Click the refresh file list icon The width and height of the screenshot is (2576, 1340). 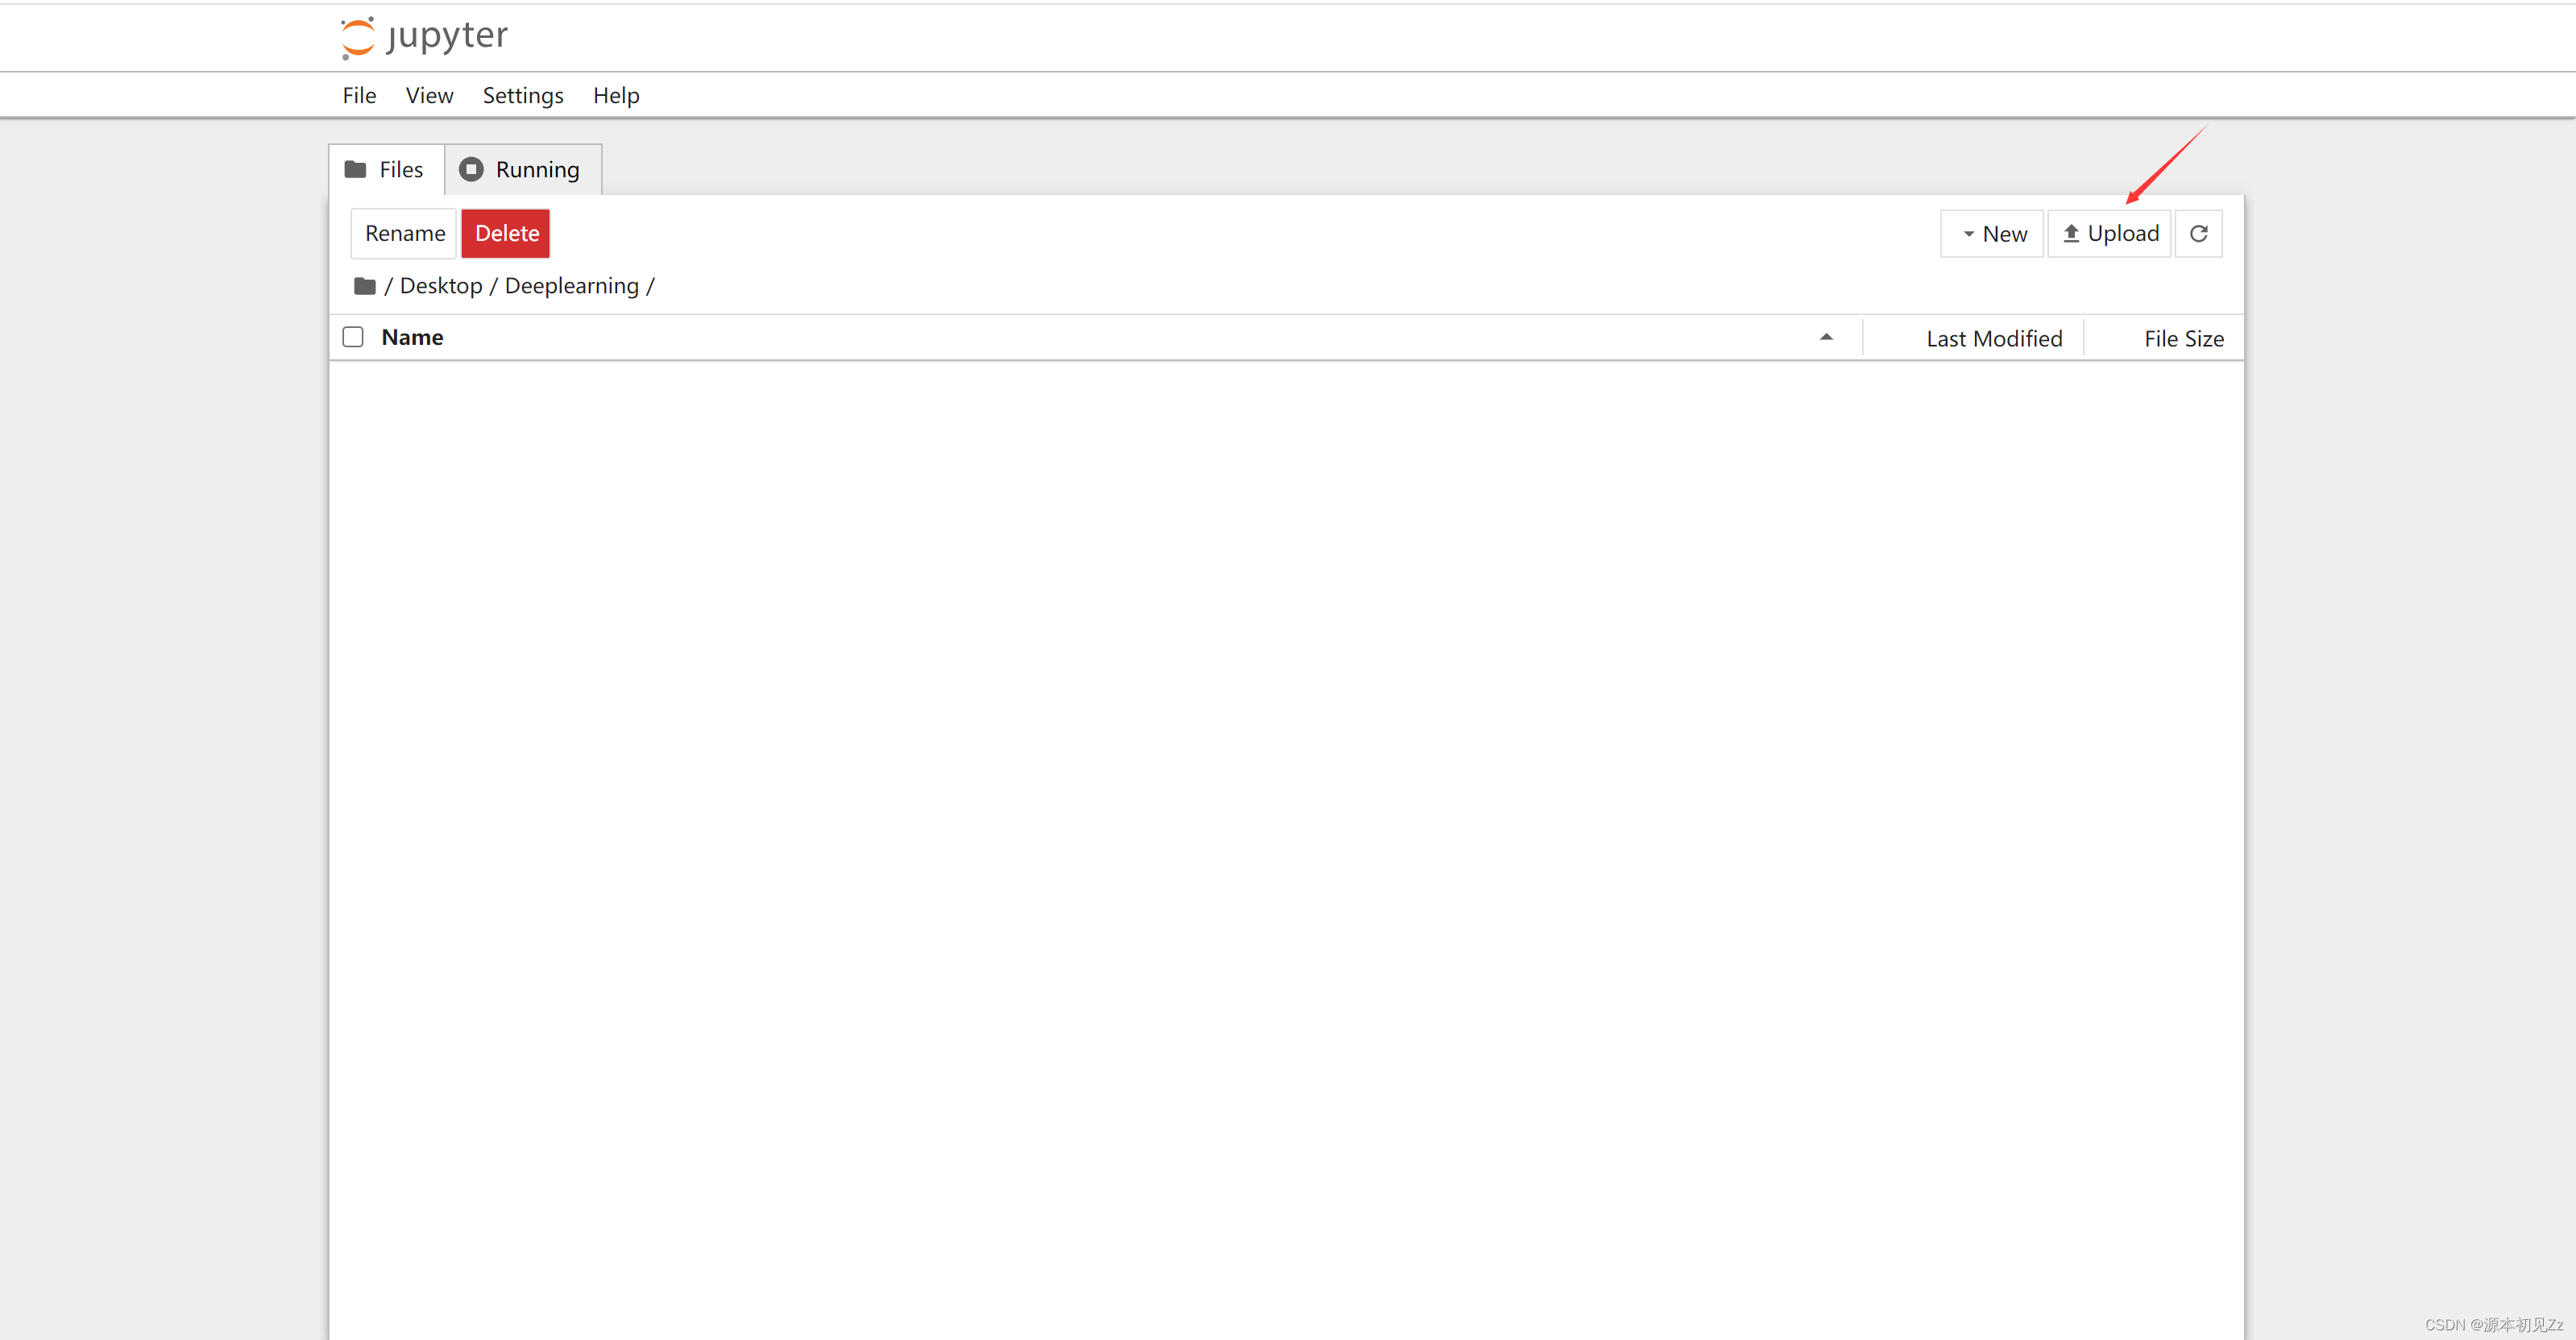pos(2198,234)
